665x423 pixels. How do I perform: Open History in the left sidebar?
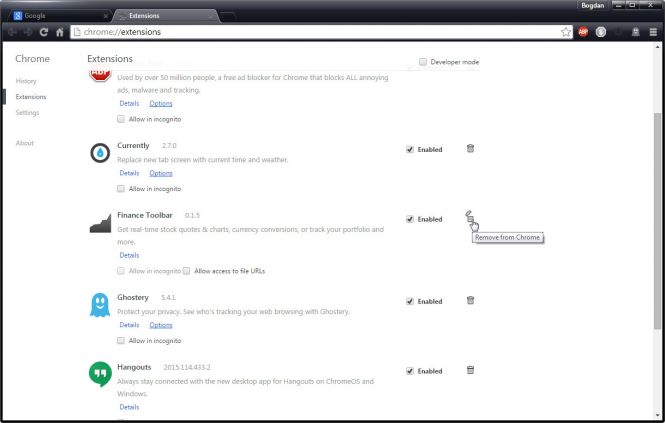[26, 81]
